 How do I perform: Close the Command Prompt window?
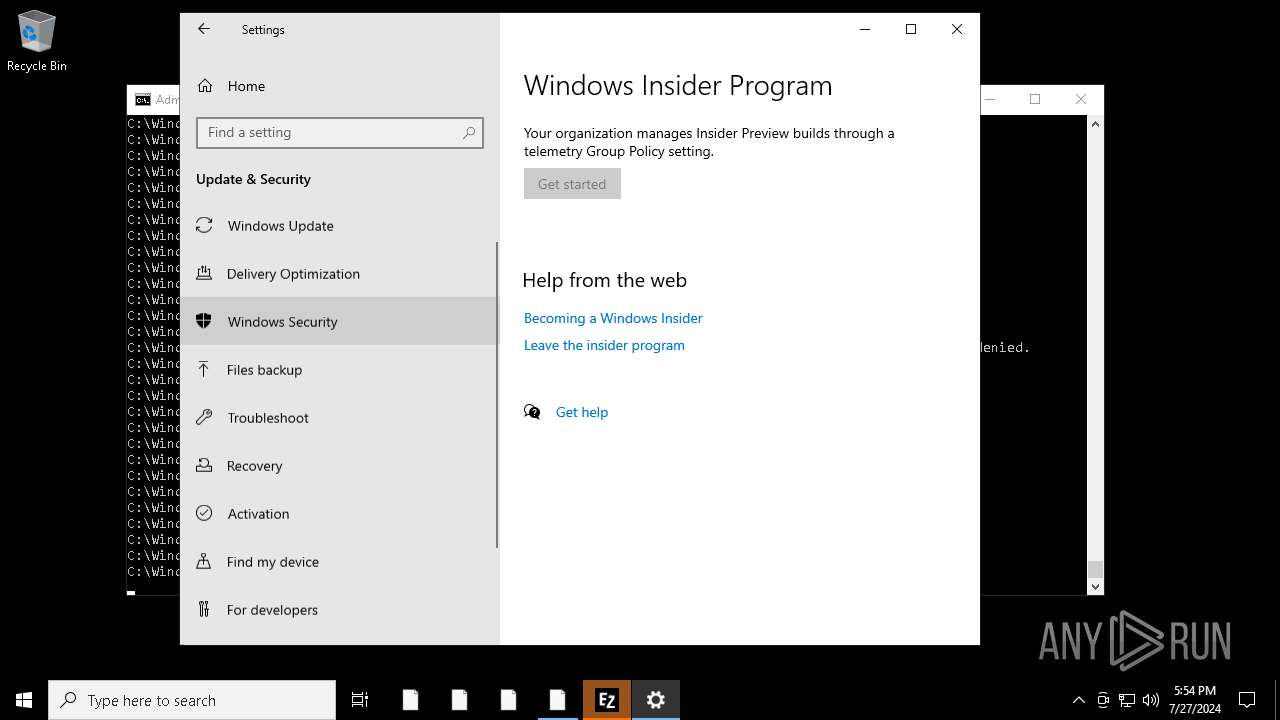coord(1081,99)
